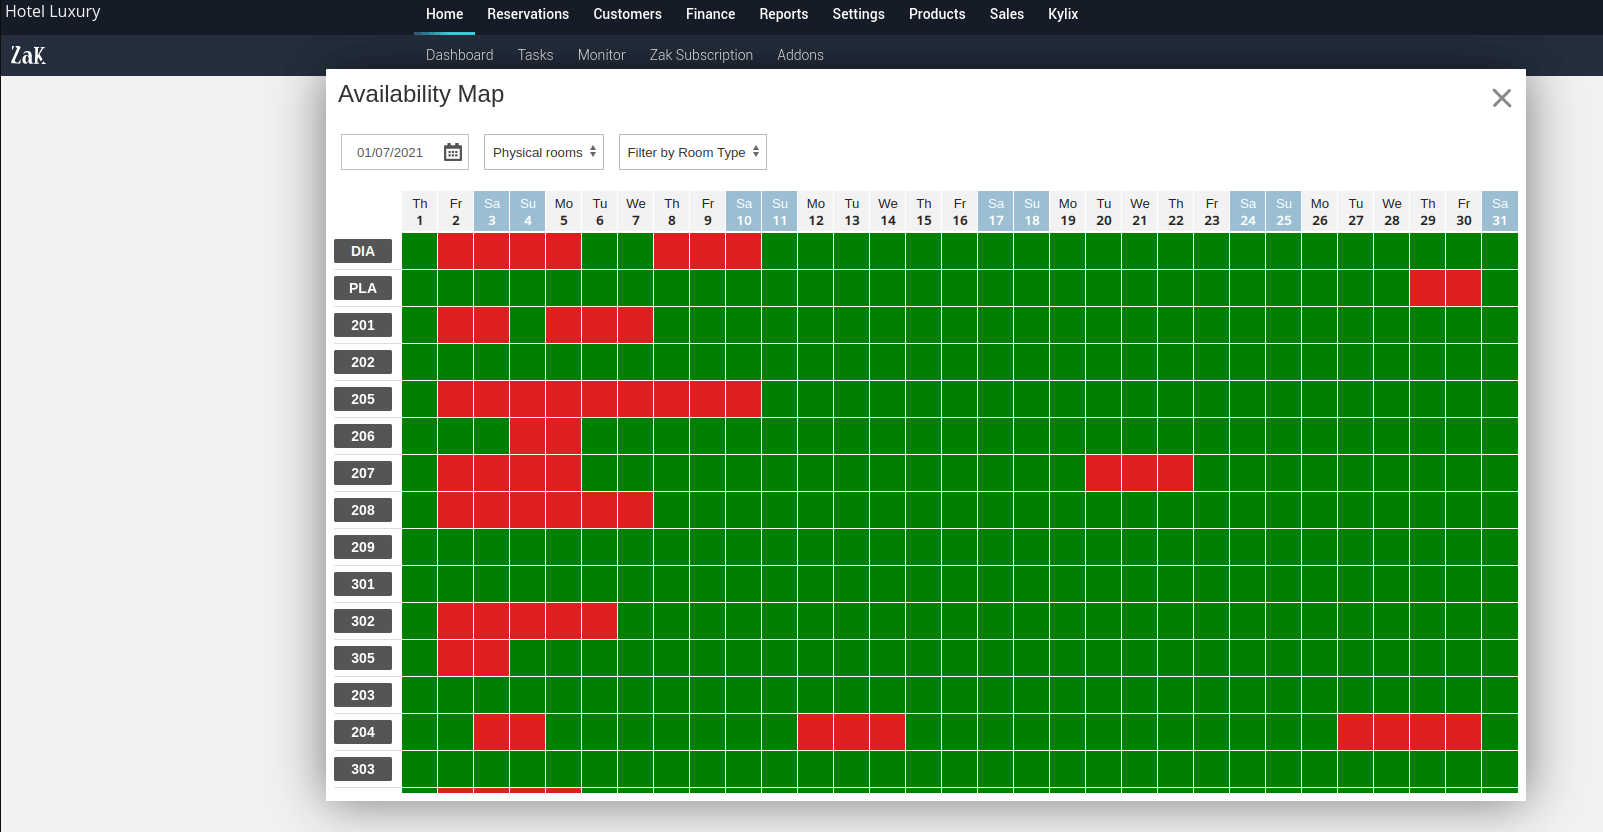
Task: Open the Home menu
Action: pyautogui.click(x=444, y=14)
